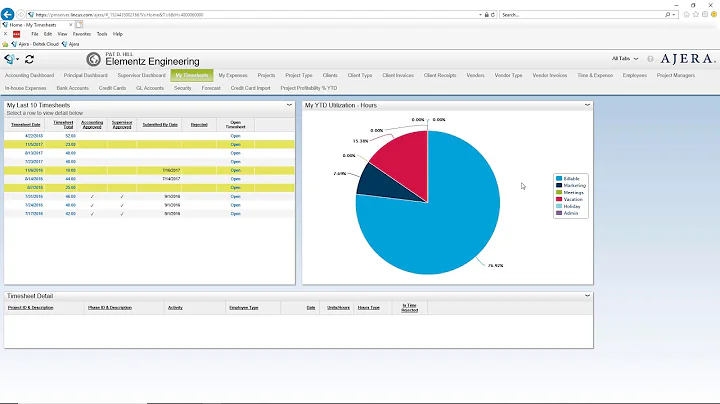This screenshot has width=720, height=404.
Task: Open the Time & Expense tab
Action: coord(595,75)
